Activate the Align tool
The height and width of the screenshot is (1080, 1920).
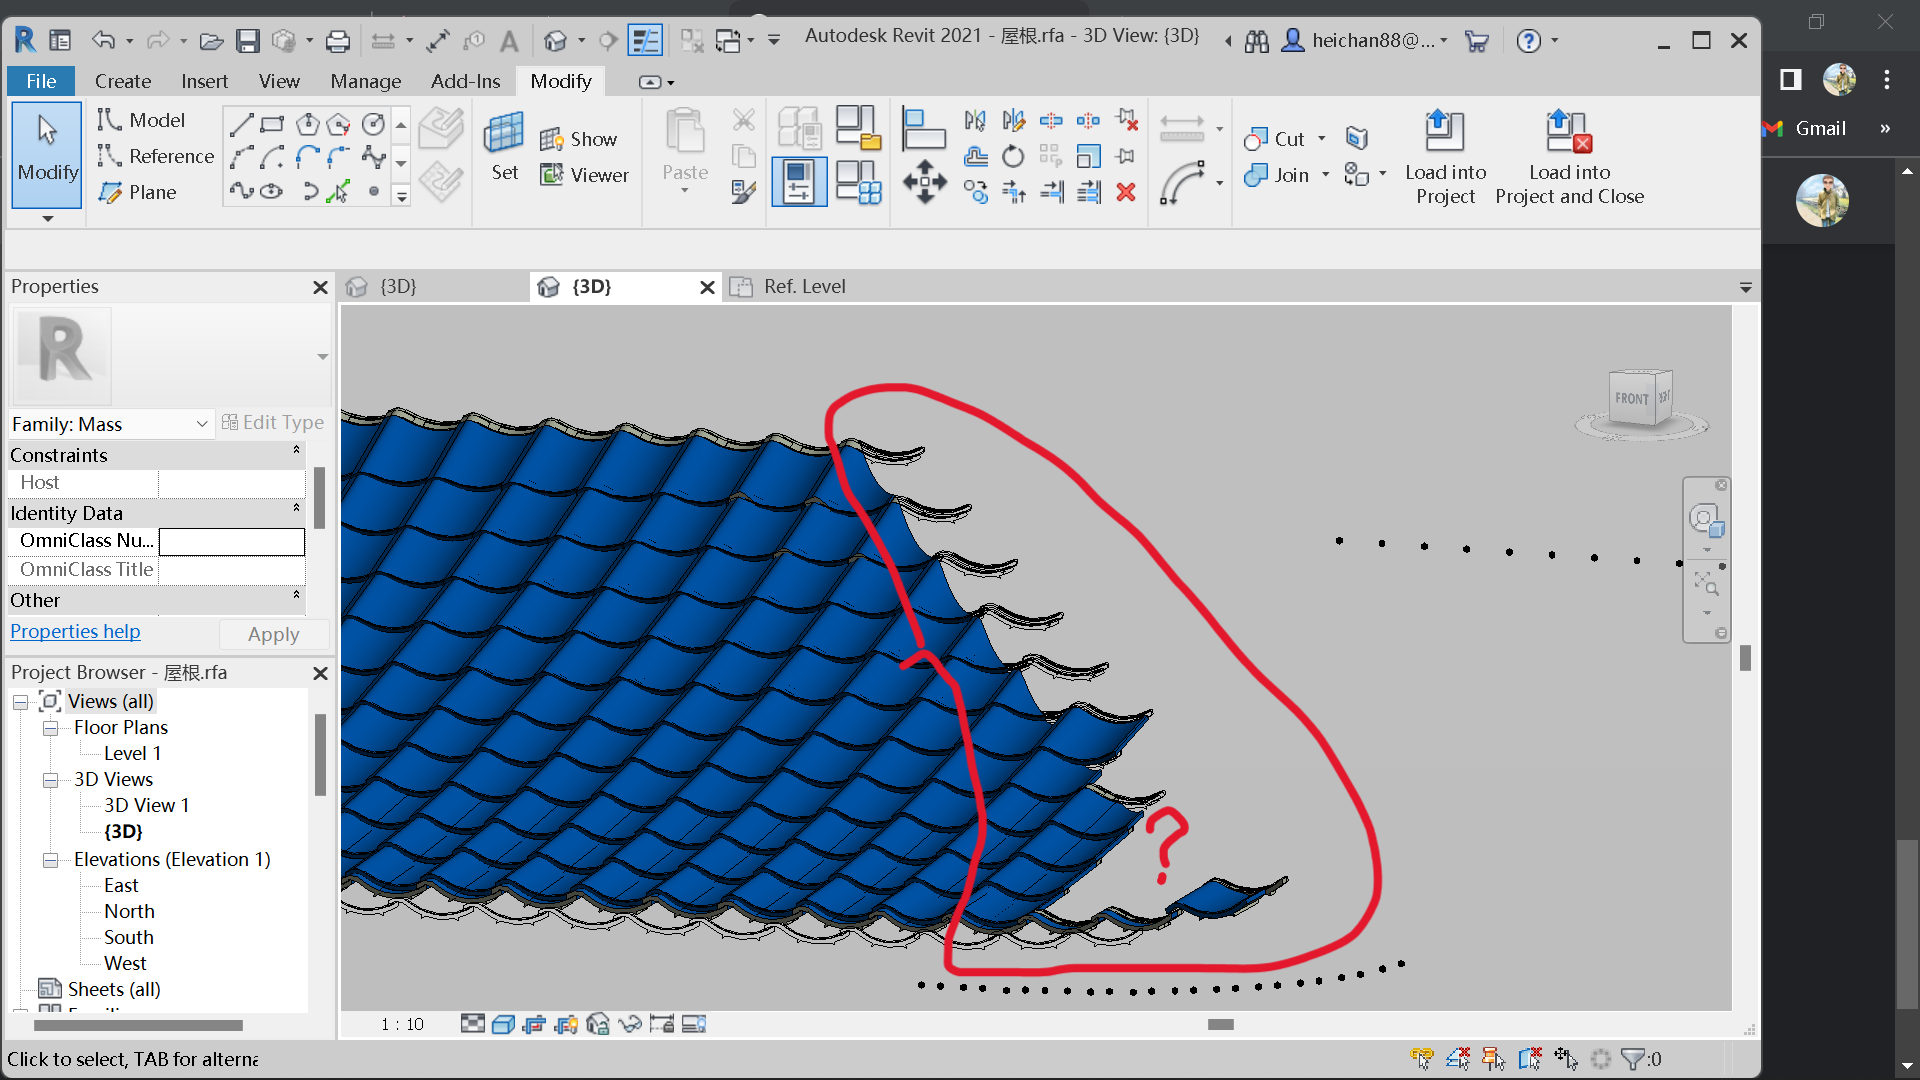point(923,130)
